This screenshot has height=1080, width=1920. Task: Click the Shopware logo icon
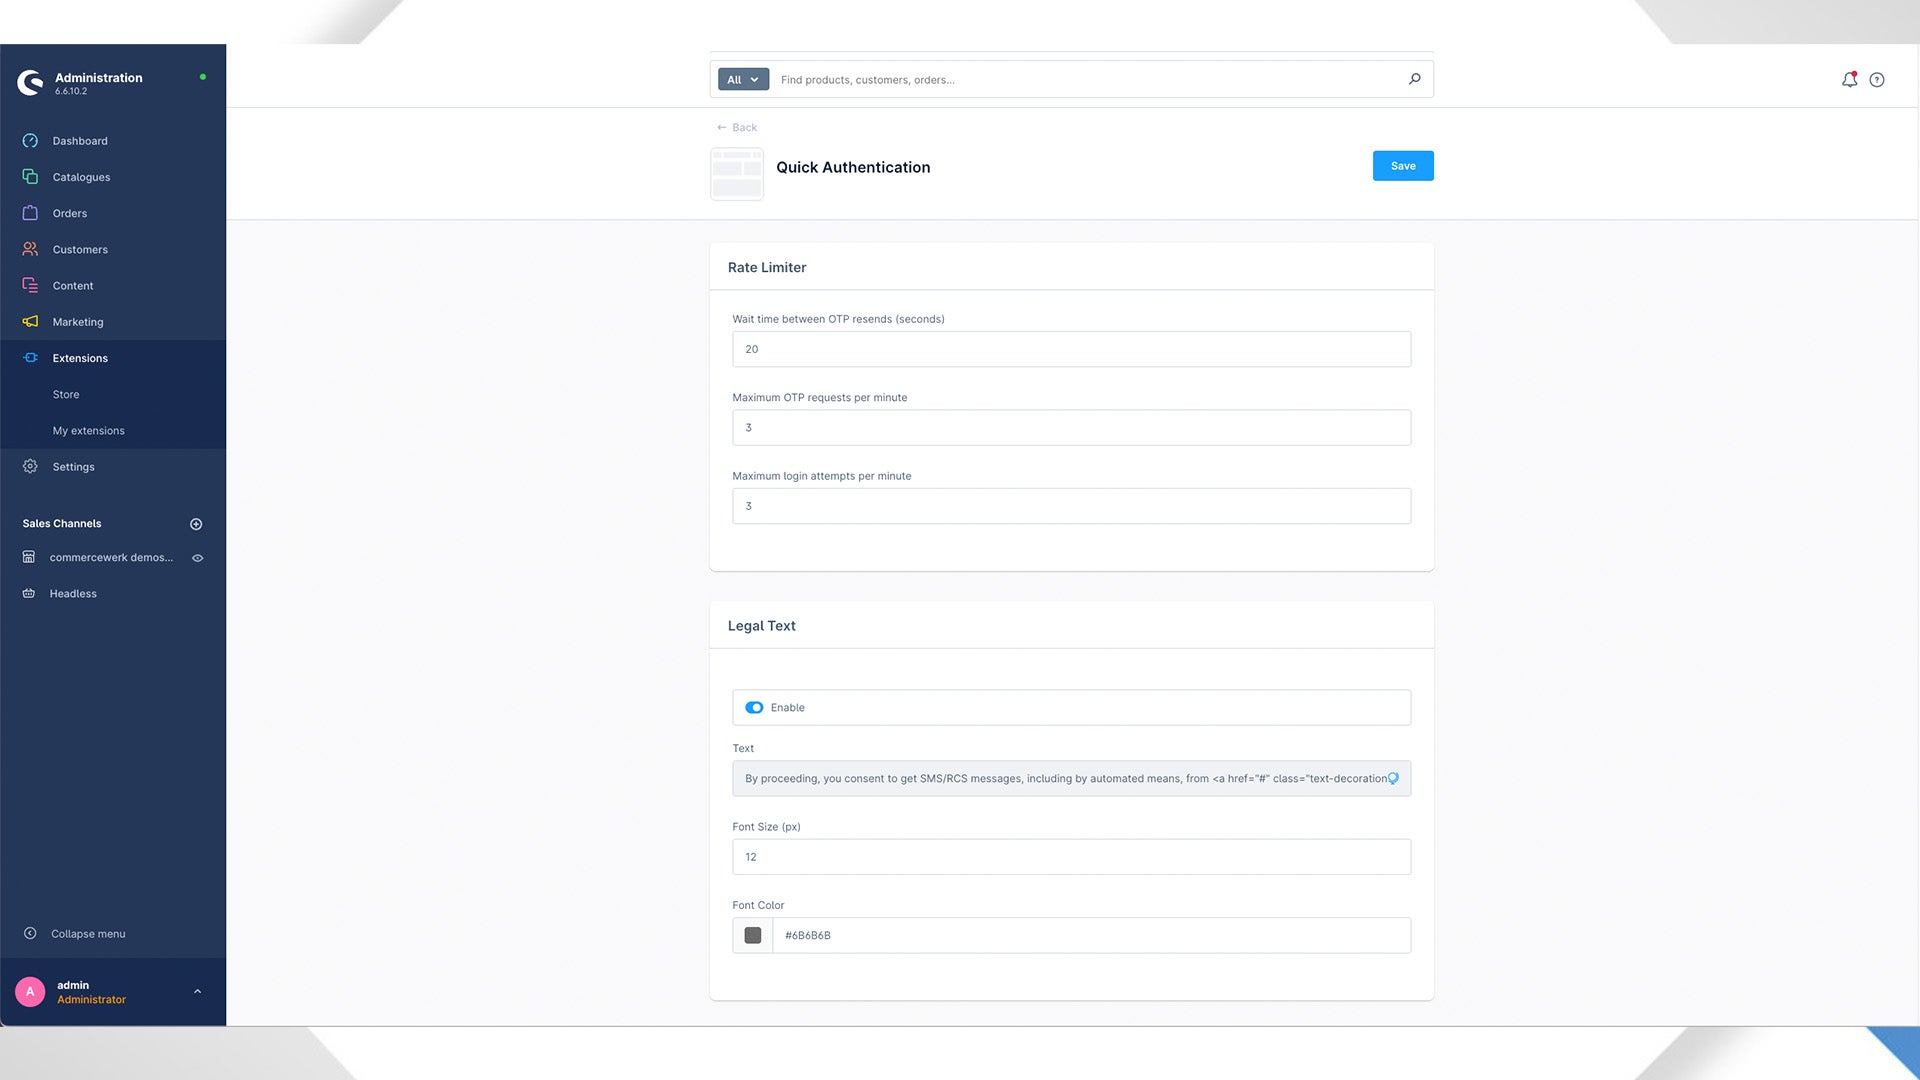(30, 82)
